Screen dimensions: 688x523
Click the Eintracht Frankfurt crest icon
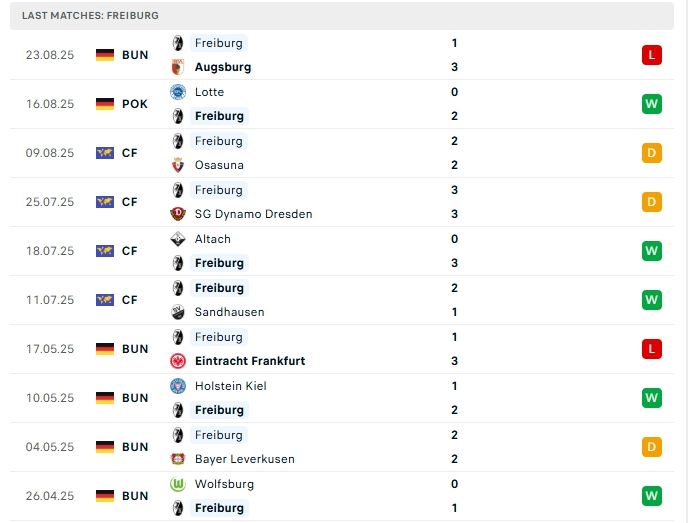point(178,361)
